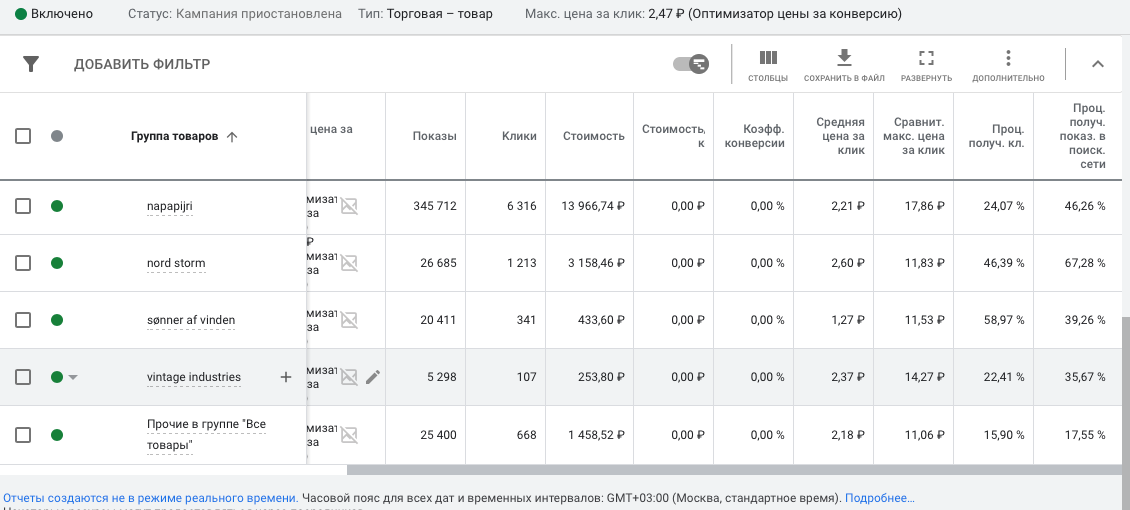Click the plus icon next to vintage industries
The image size is (1130, 510).
coord(285,377)
